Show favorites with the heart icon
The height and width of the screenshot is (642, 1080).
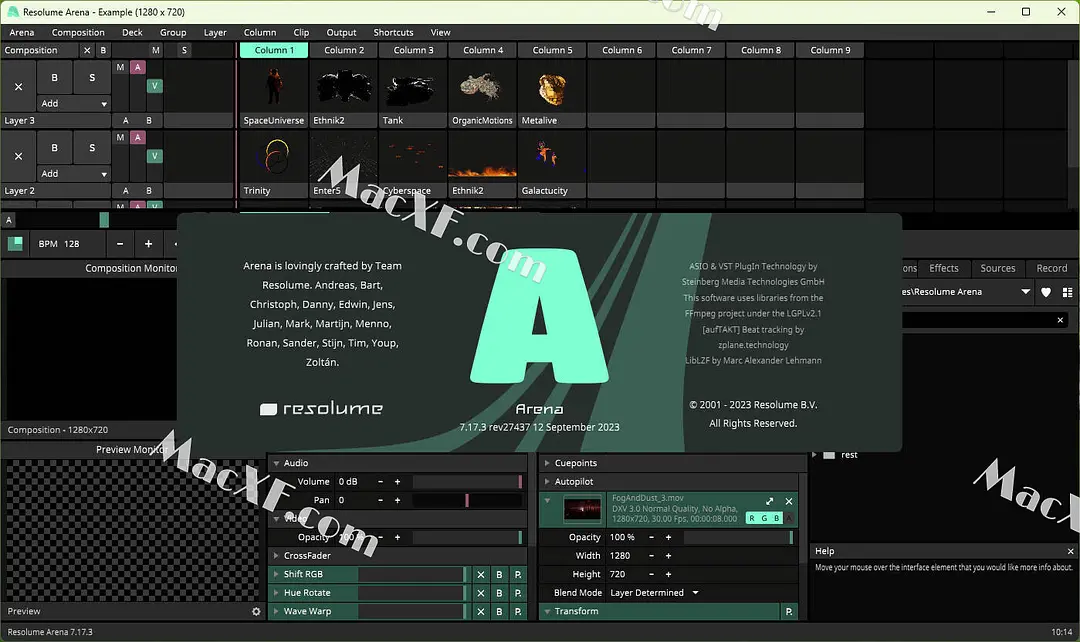point(1046,292)
